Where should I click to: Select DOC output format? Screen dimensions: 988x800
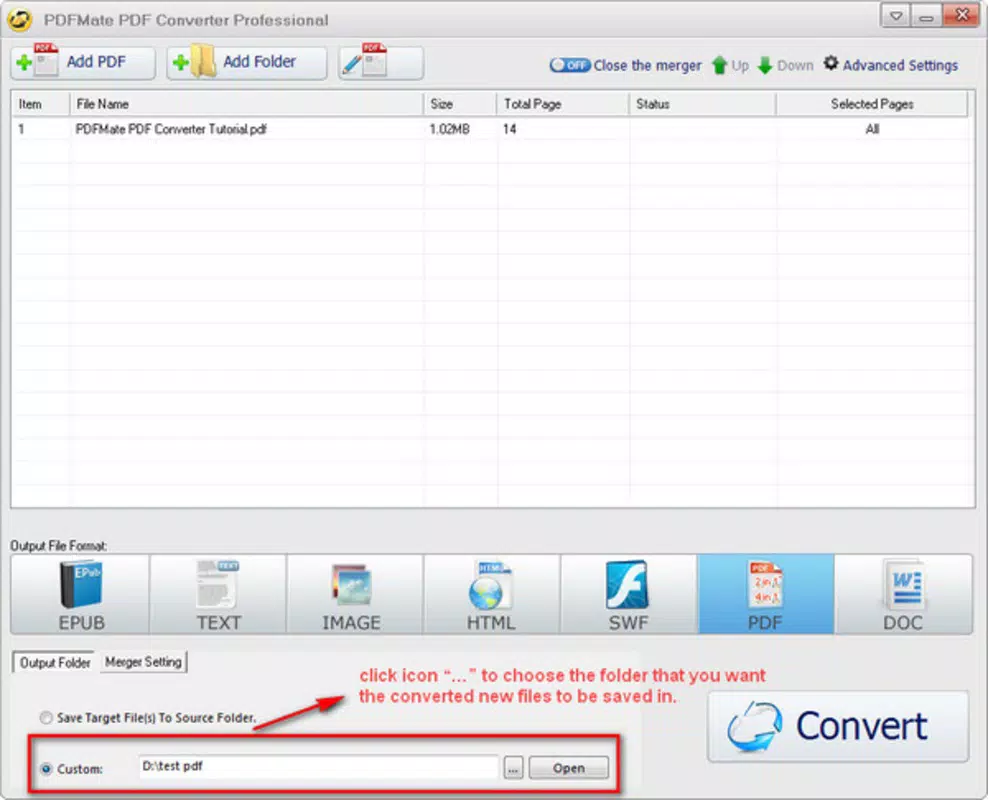pos(904,594)
